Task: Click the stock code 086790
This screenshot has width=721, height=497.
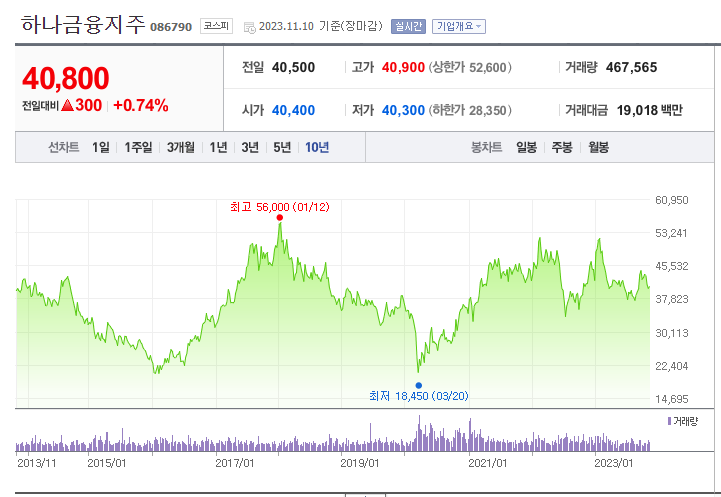Action: (171, 27)
